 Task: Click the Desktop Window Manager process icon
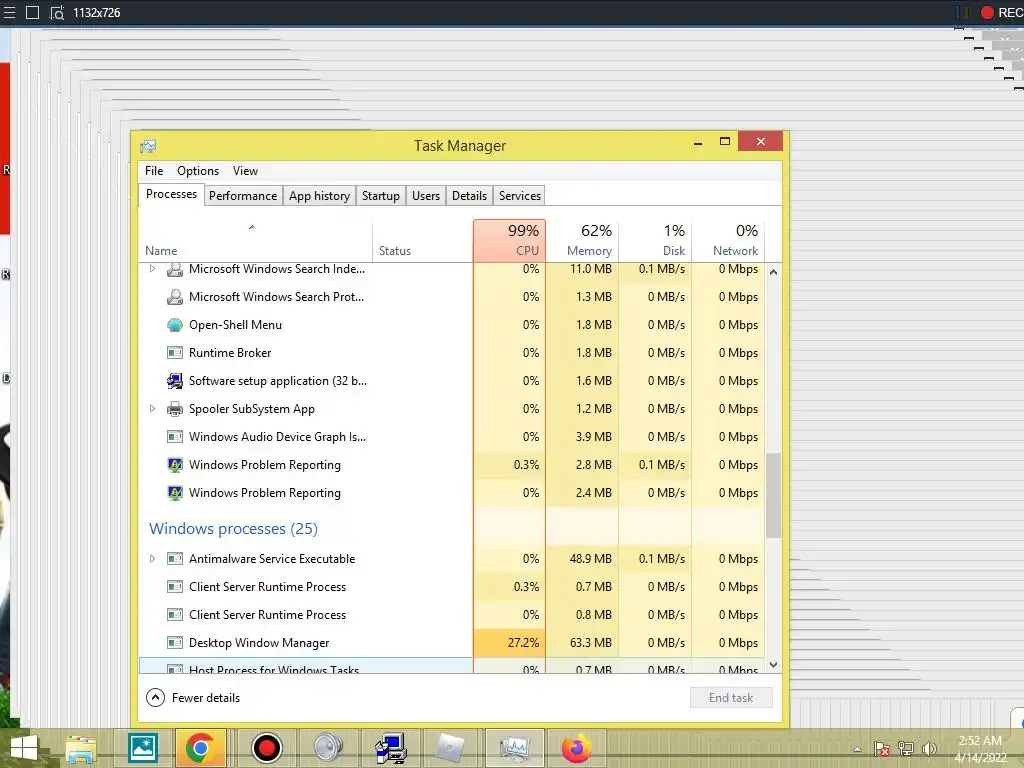click(174, 643)
